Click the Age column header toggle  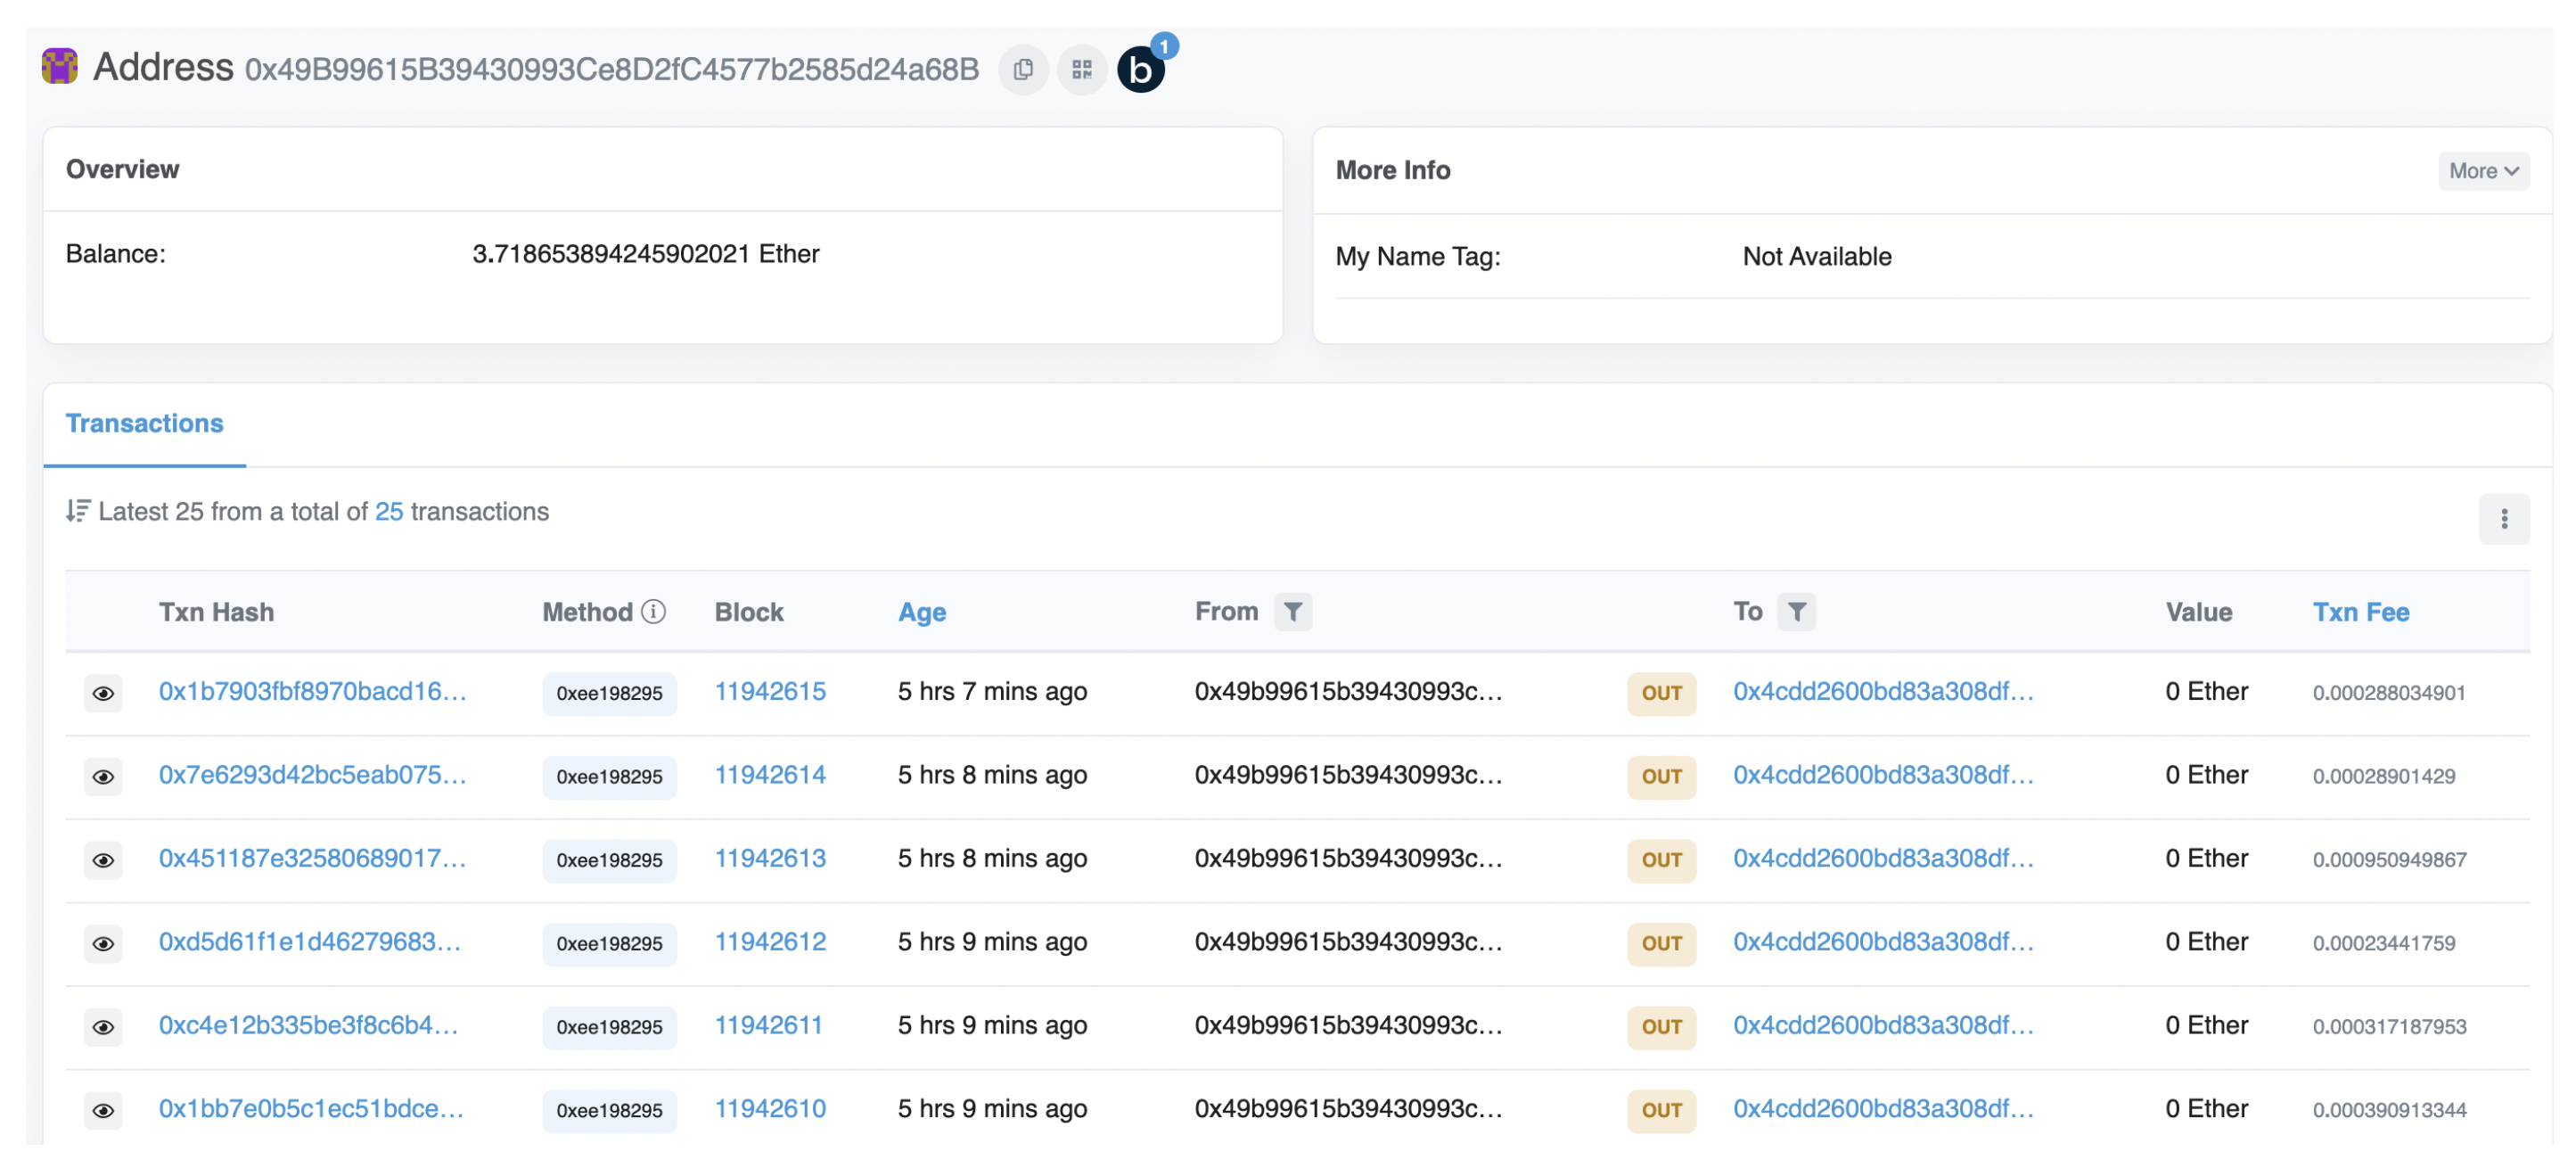(x=921, y=612)
